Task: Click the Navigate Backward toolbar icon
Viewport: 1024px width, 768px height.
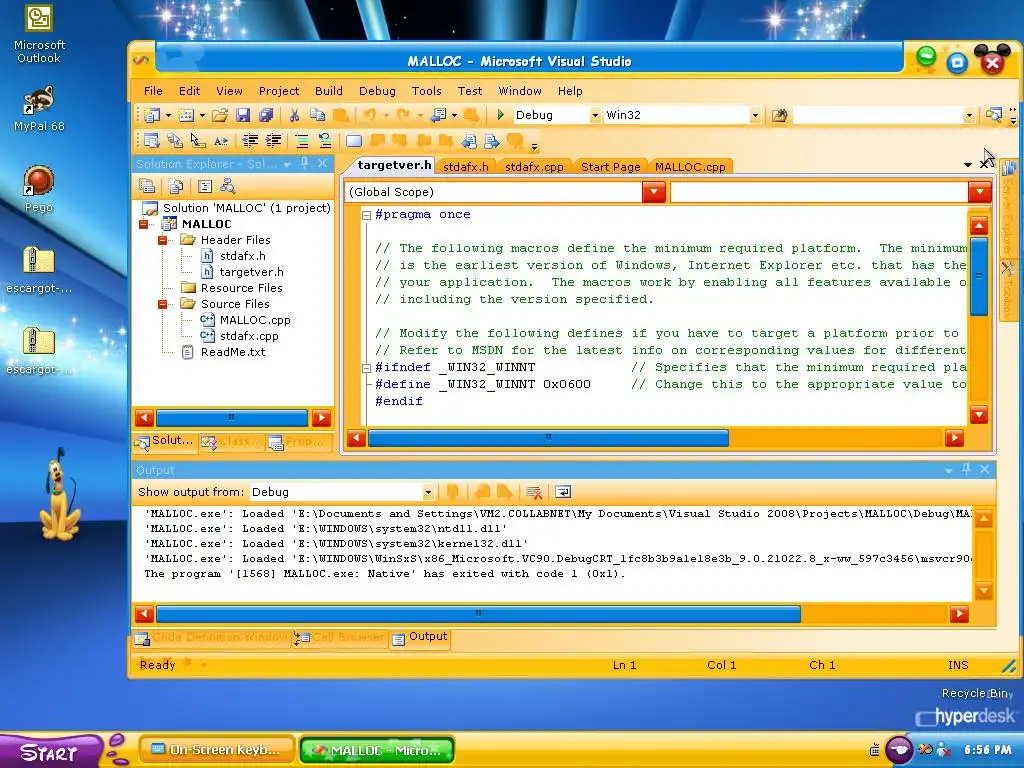Action: pyautogui.click(x=438, y=116)
